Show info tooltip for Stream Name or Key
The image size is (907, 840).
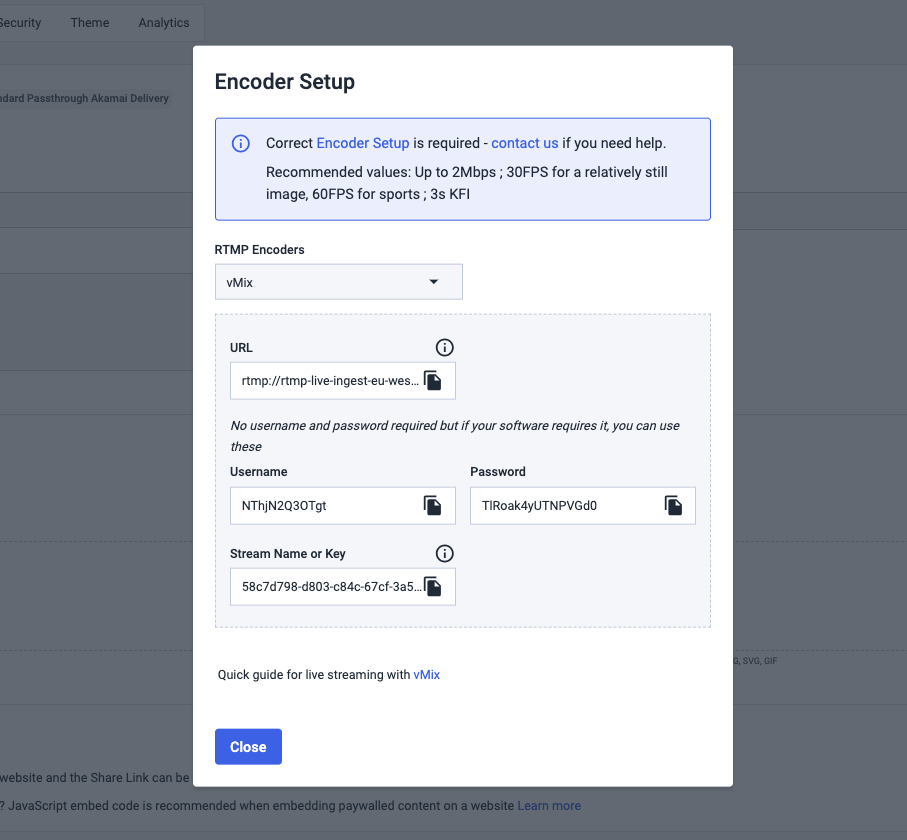[444, 554]
